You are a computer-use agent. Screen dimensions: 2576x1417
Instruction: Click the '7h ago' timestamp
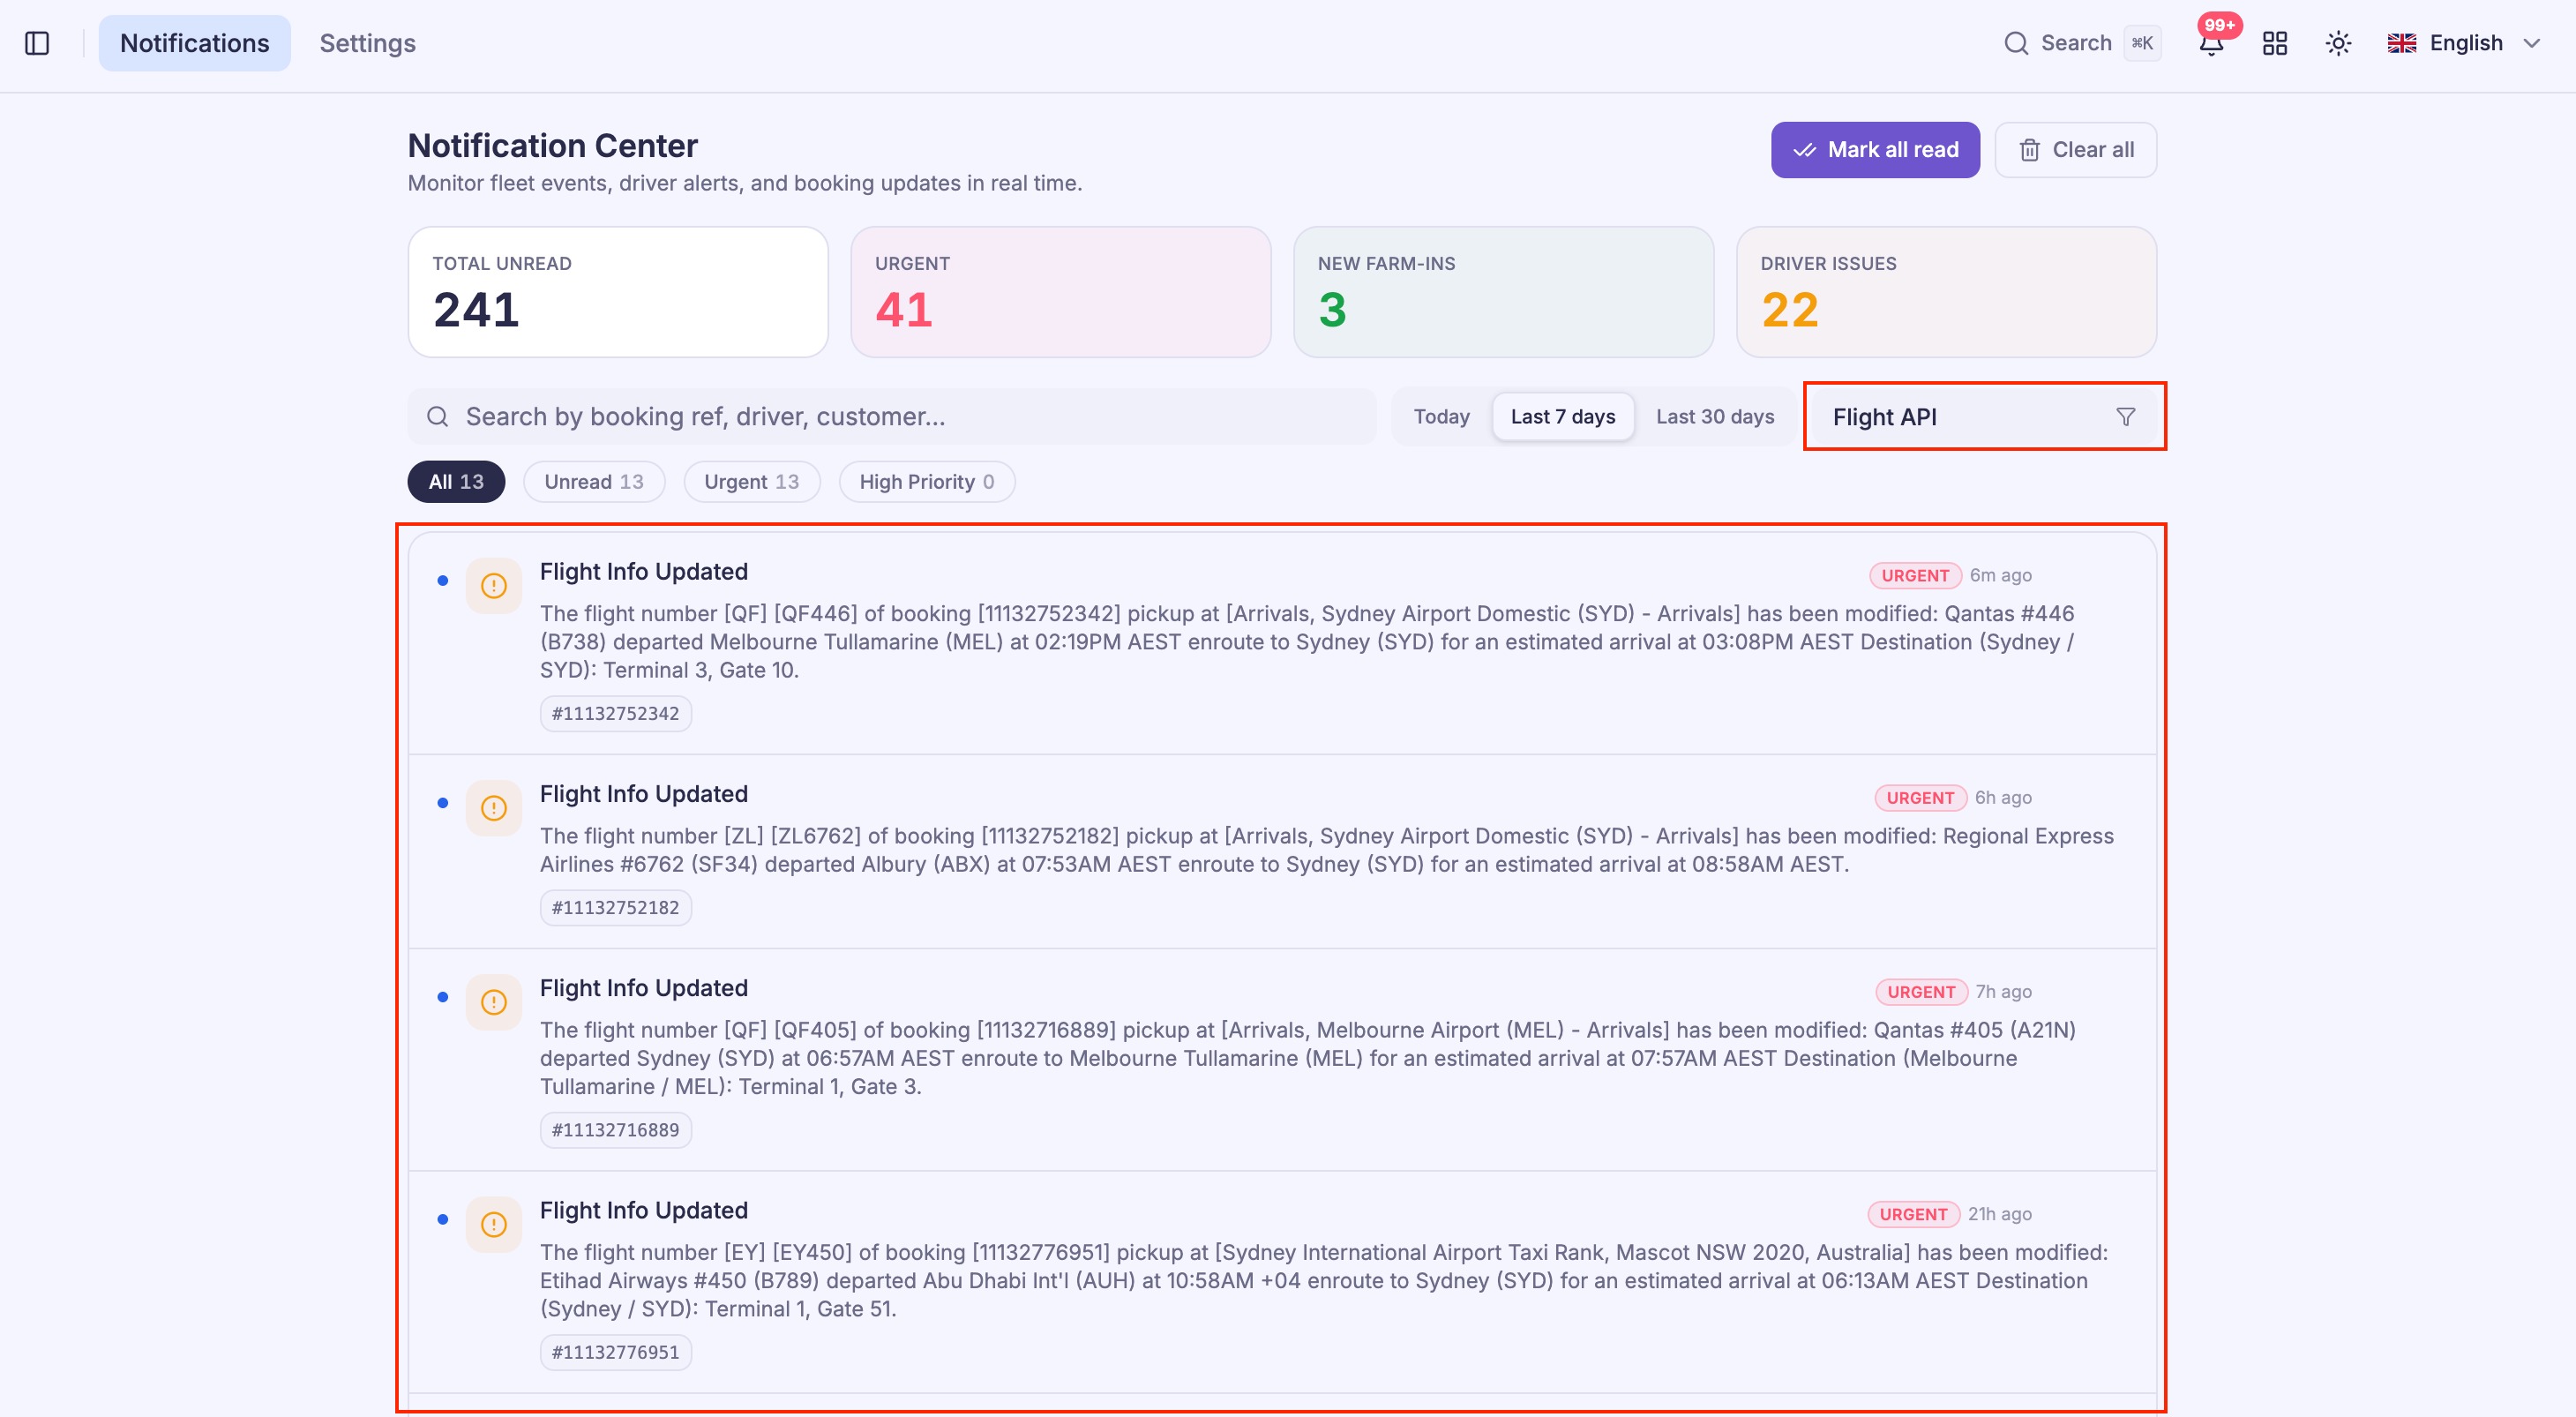point(2004,991)
